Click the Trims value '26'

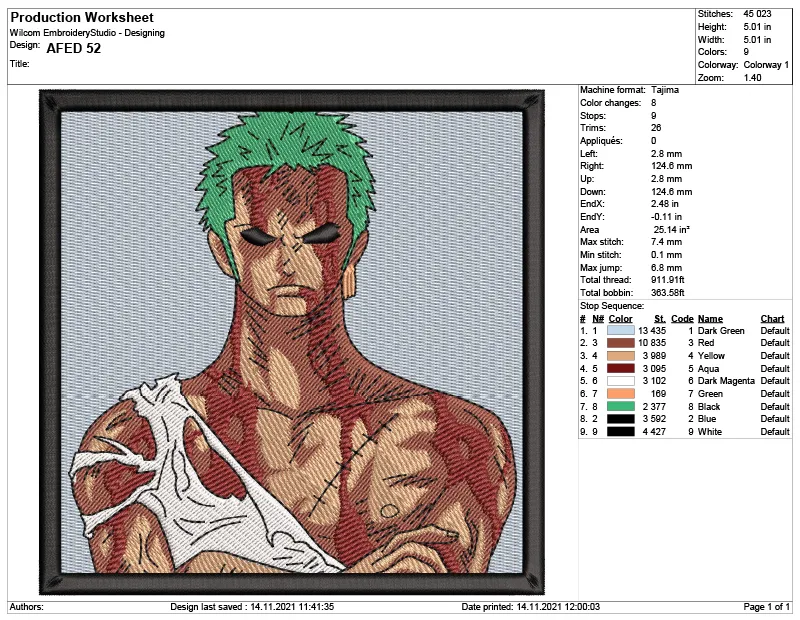point(656,128)
